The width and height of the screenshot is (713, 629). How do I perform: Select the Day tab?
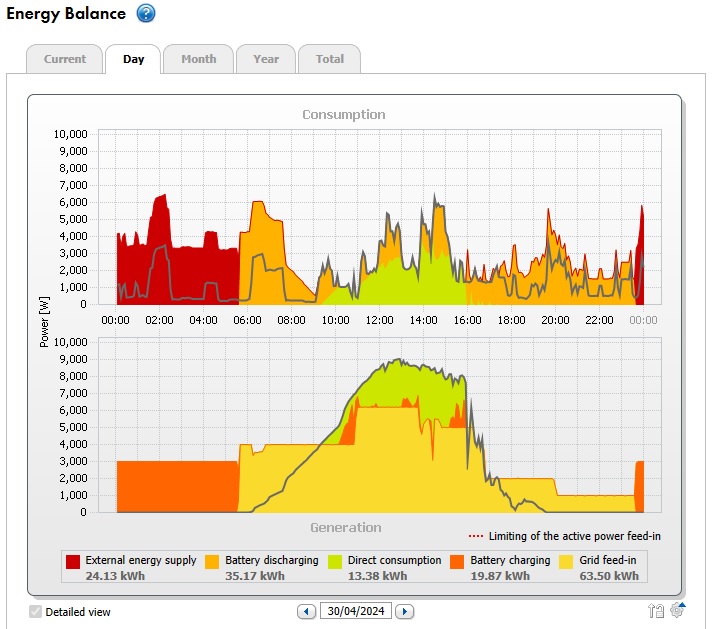pos(133,59)
